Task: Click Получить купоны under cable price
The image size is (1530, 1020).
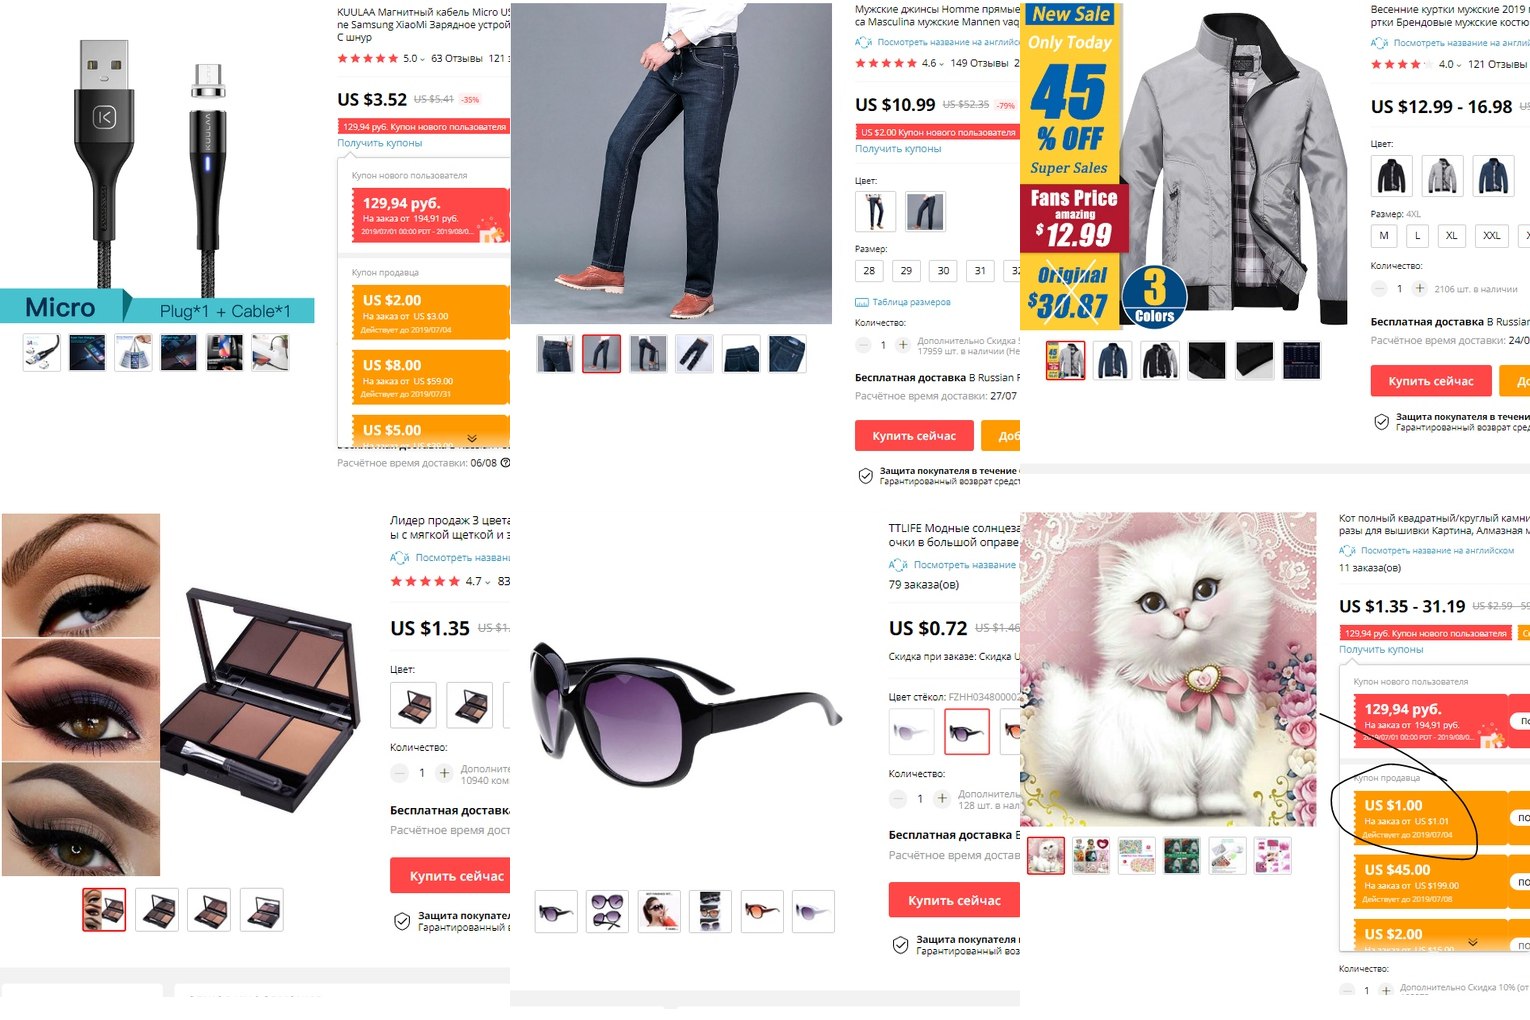Action: 380,143
